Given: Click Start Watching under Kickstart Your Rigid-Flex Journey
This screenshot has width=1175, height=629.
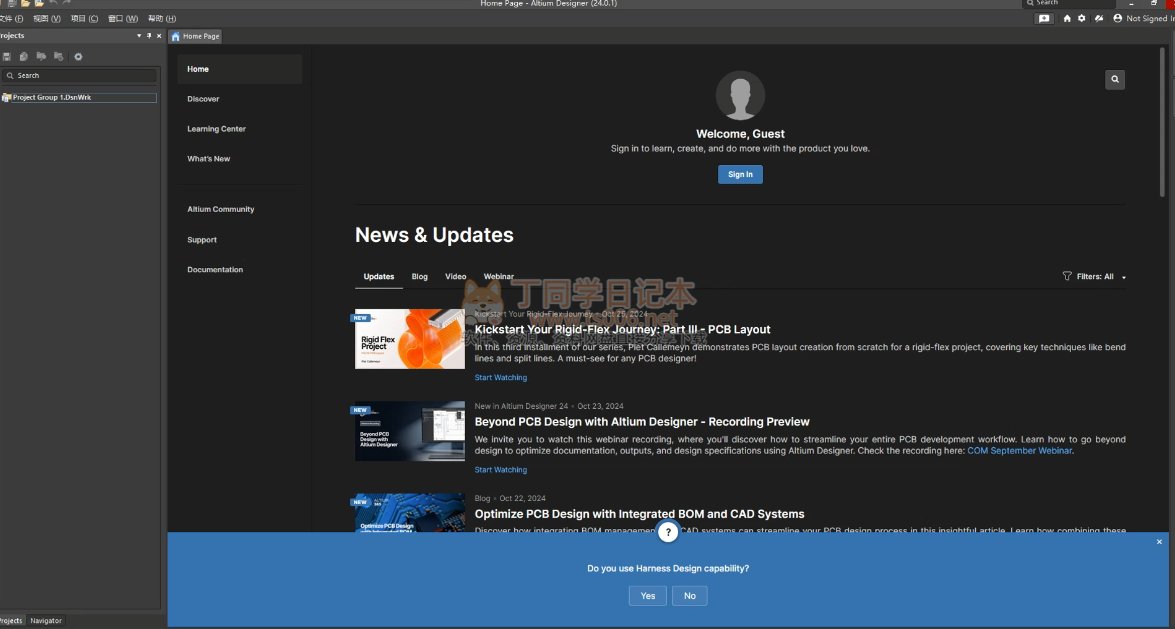Looking at the screenshot, I should [501, 378].
